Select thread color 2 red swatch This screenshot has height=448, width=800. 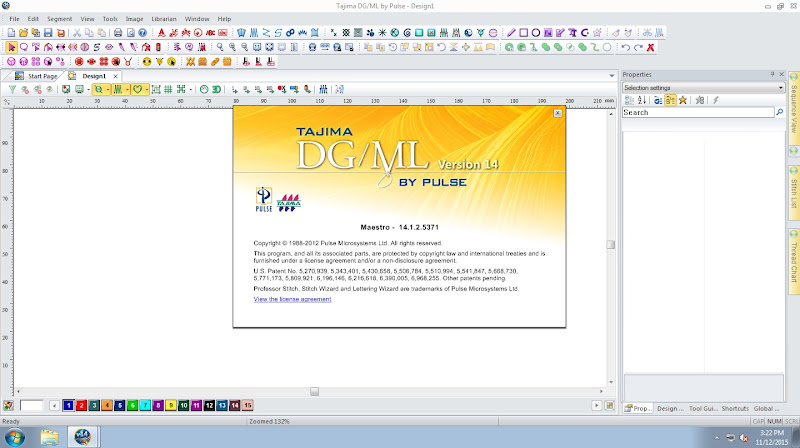pos(81,406)
